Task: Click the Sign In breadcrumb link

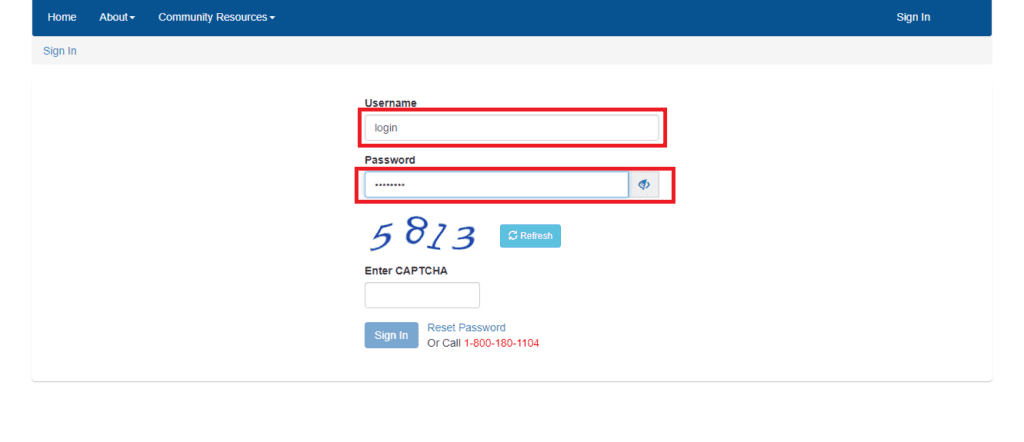Action: click(60, 51)
